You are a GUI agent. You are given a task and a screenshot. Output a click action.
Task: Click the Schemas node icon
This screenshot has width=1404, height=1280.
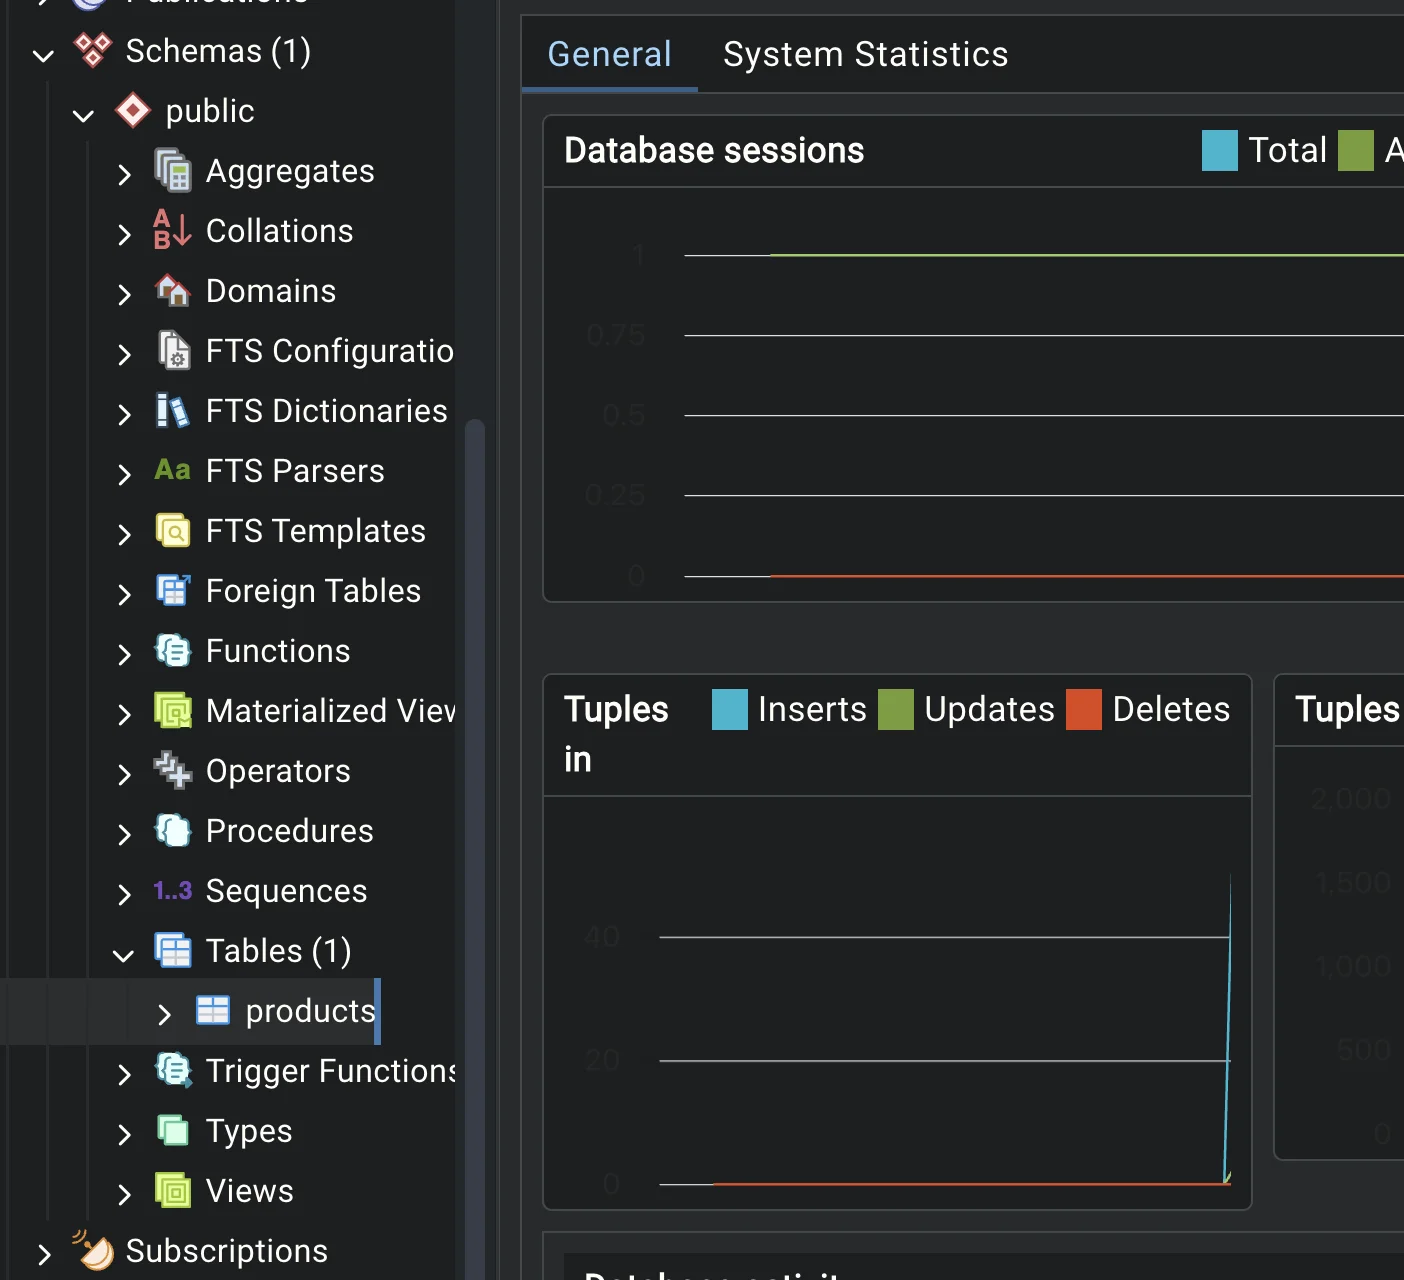tap(93, 50)
